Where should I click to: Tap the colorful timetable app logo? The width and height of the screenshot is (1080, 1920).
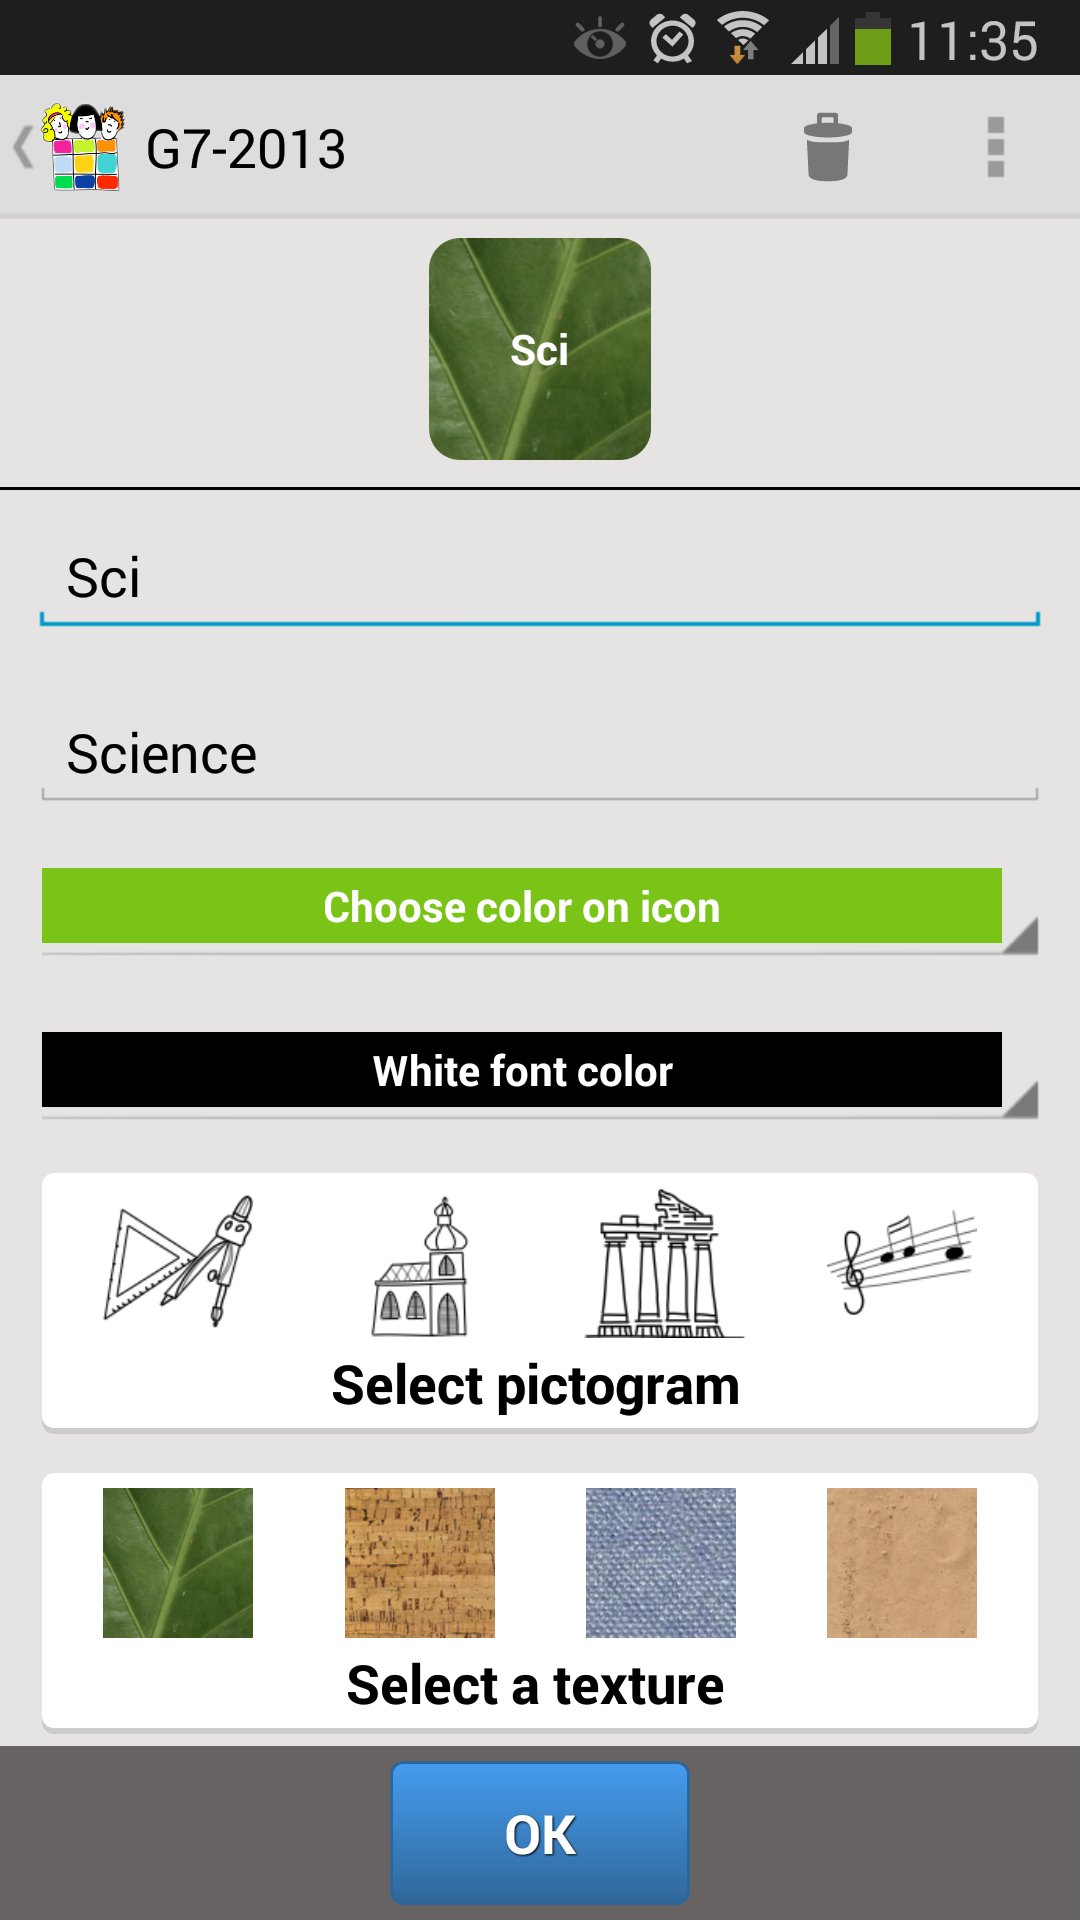pyautogui.click(x=83, y=148)
